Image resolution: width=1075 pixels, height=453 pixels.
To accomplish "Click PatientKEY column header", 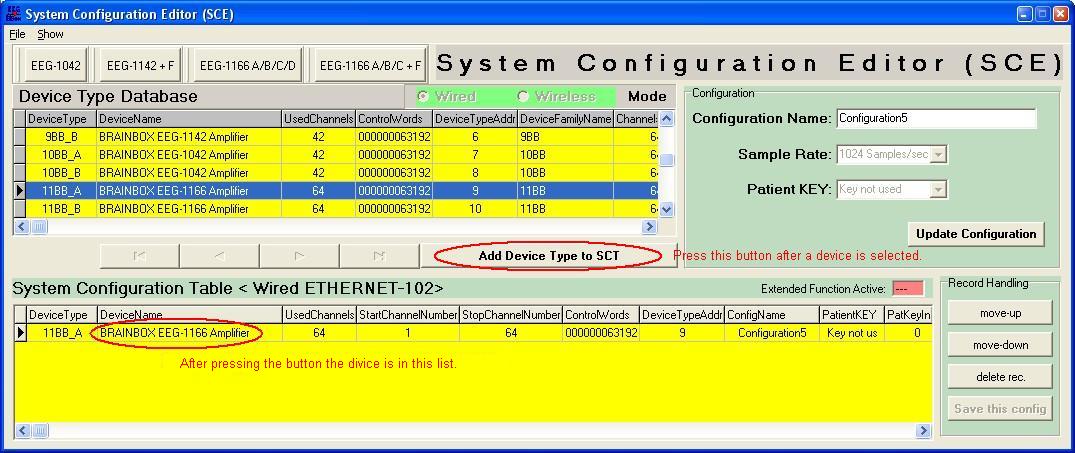I will coord(852,315).
